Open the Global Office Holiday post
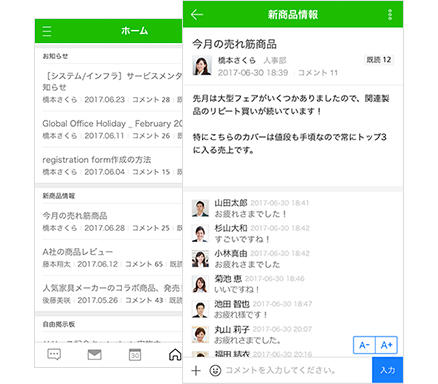438x384 pixels. (112, 129)
